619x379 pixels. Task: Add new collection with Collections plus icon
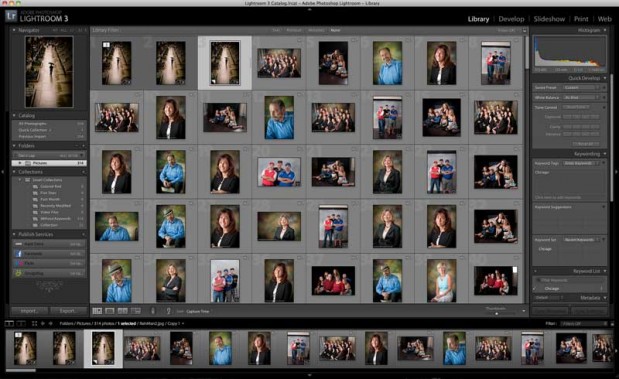pyautogui.click(x=83, y=172)
